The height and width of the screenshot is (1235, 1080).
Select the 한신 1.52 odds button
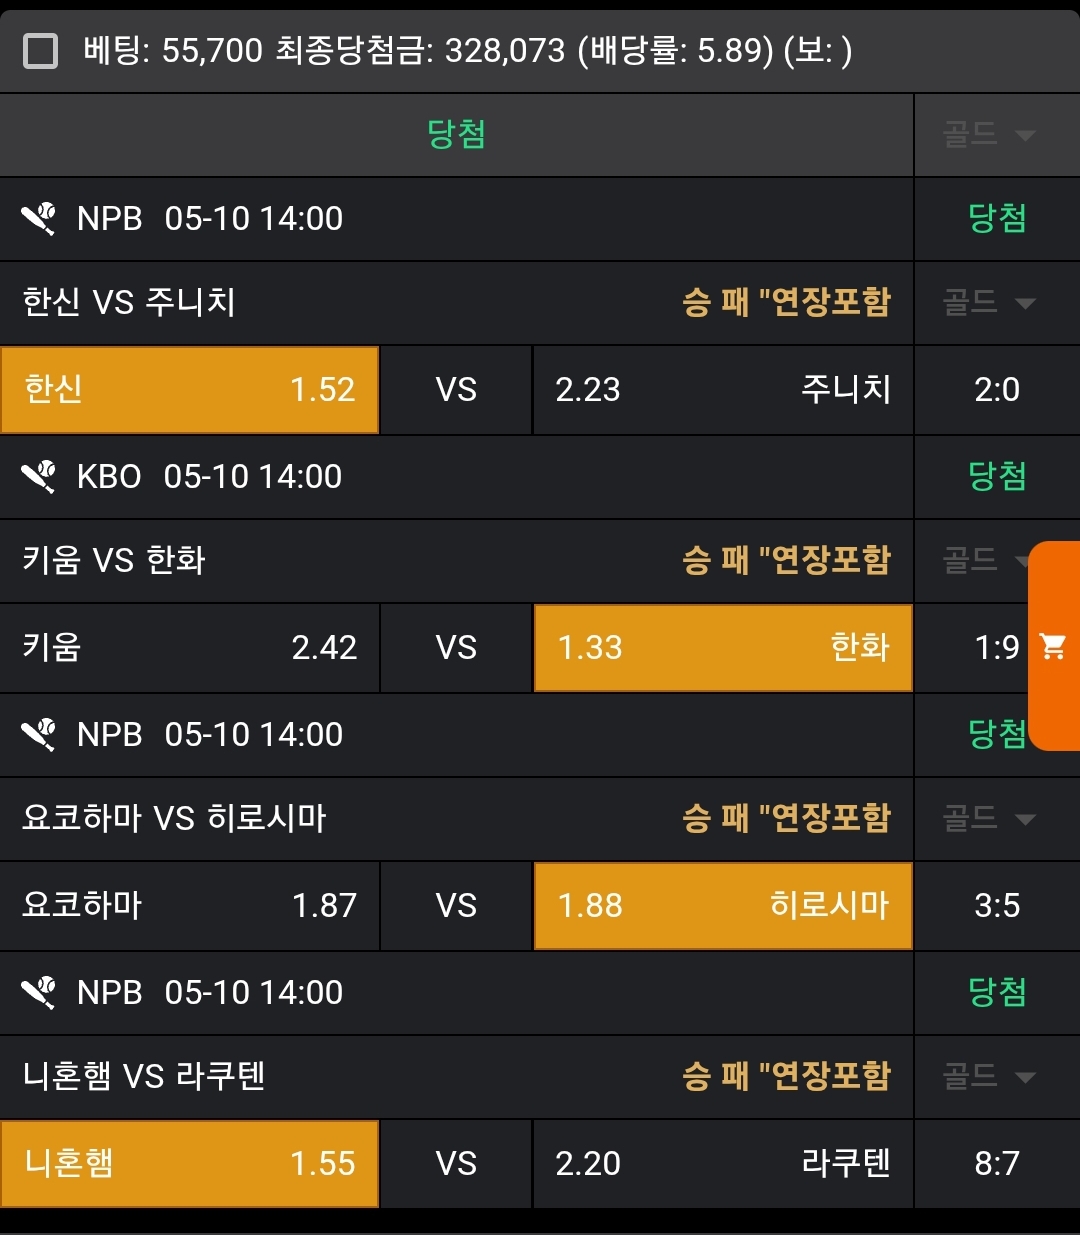[x=189, y=389]
